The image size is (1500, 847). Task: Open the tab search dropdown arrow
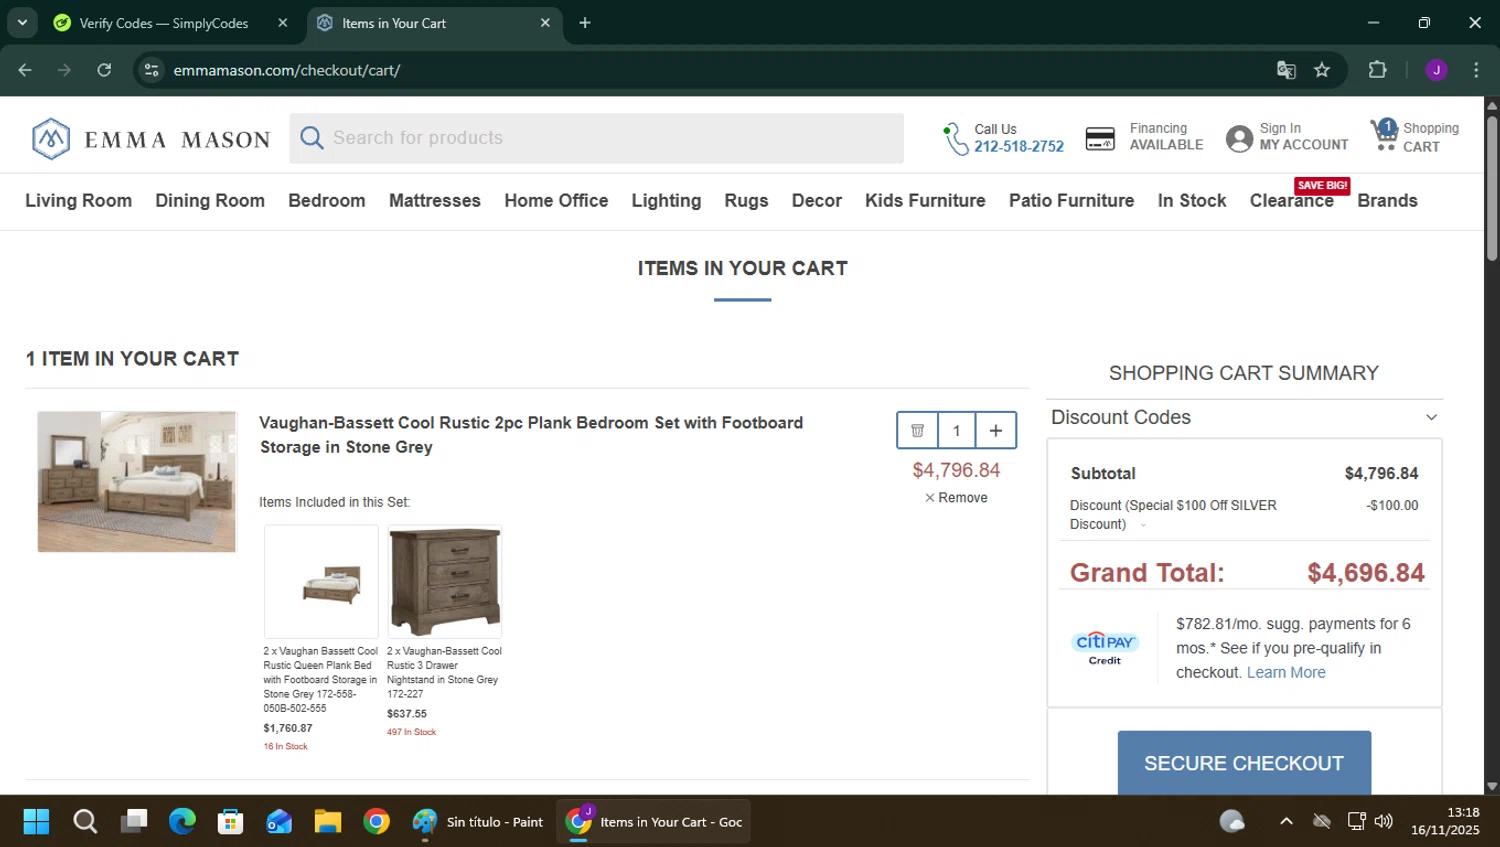click(x=22, y=22)
